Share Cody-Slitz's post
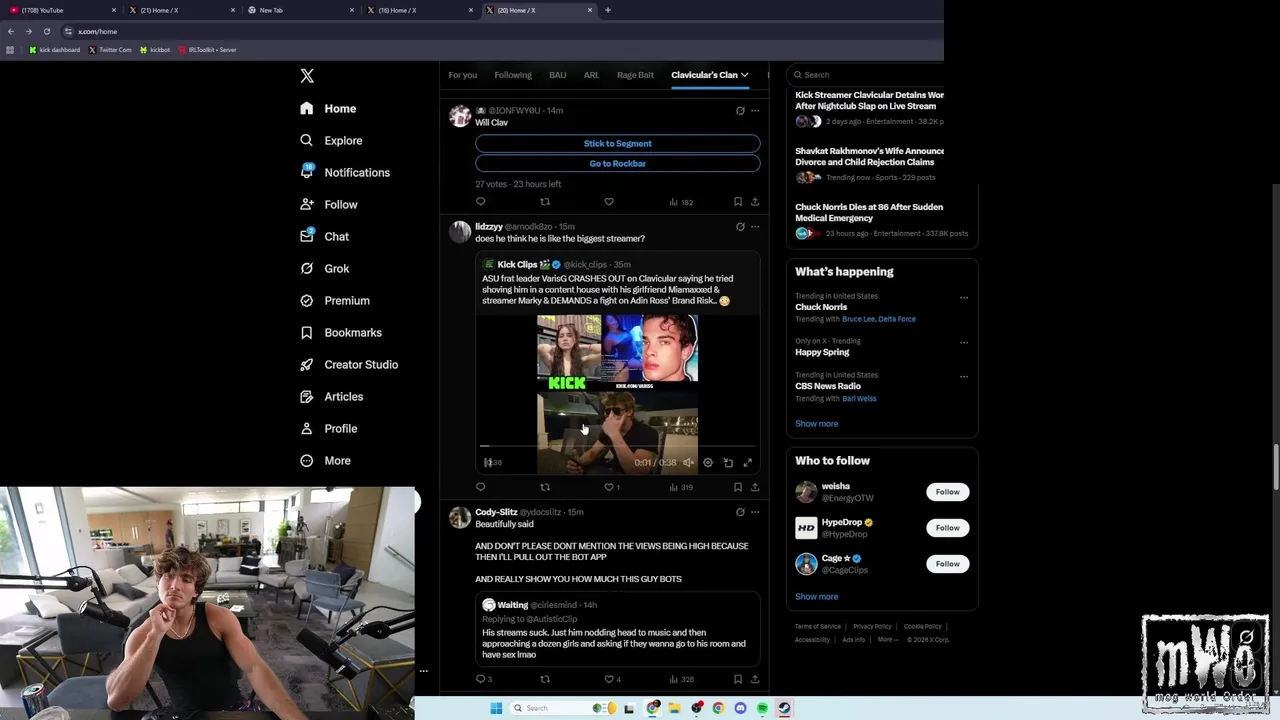1280x720 pixels. (x=755, y=679)
